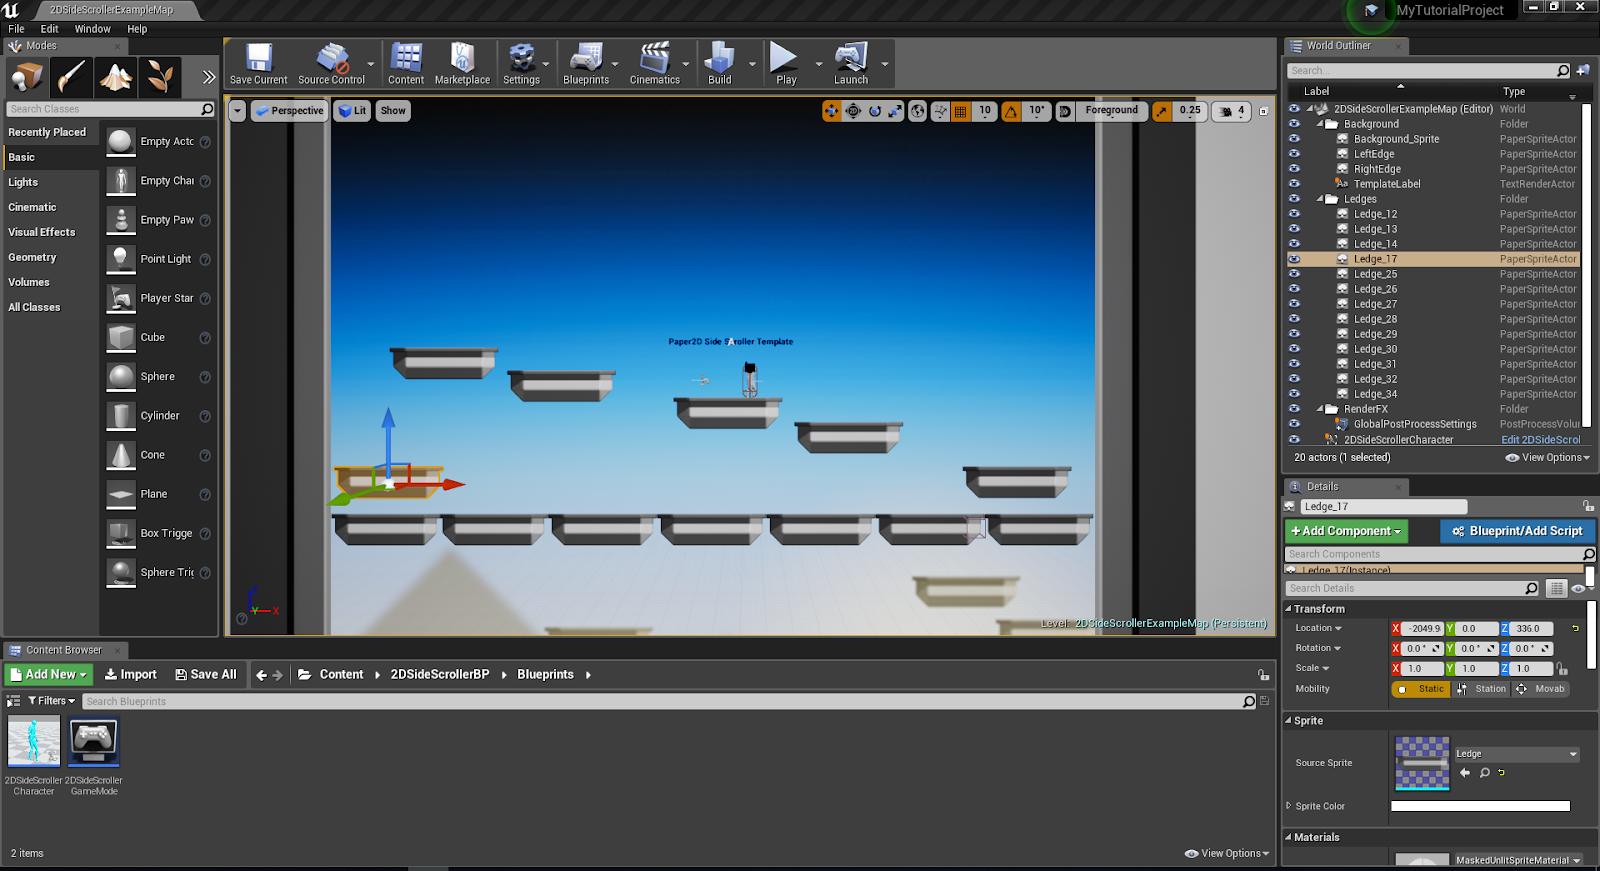Expand the Sprite Color property

[1288, 805]
